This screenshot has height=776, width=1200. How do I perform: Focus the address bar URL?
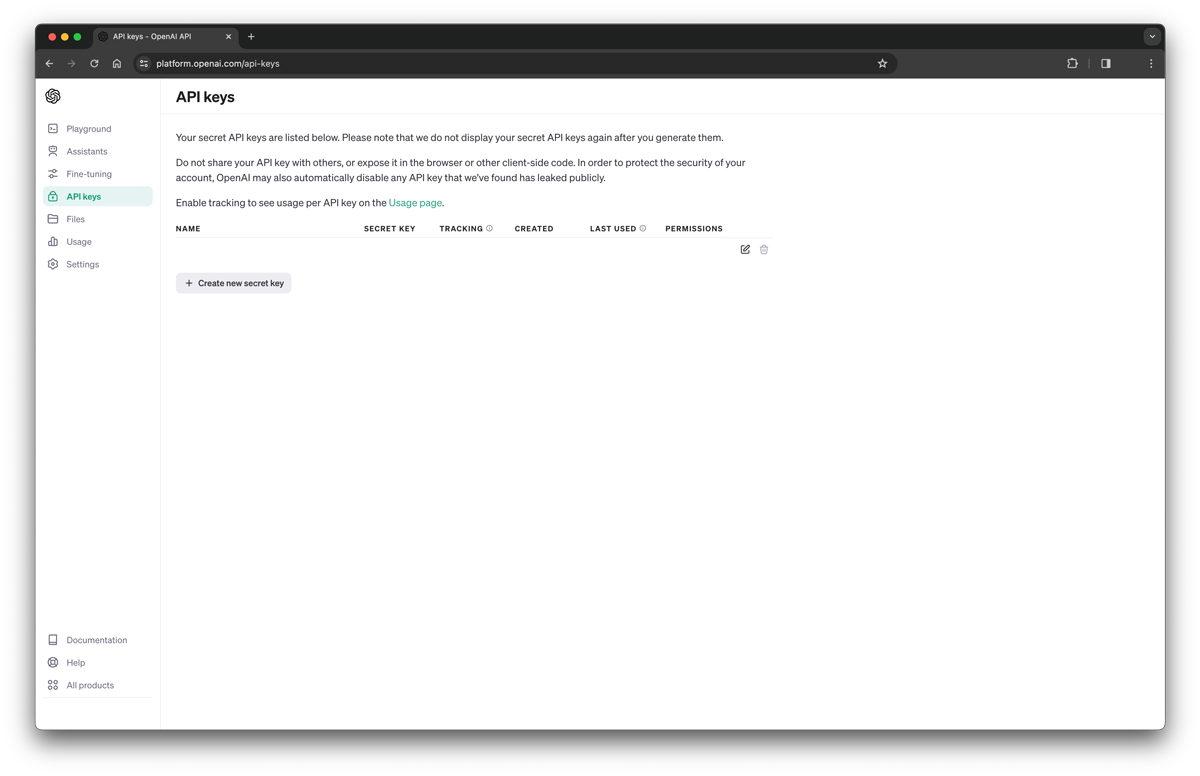click(x=218, y=63)
